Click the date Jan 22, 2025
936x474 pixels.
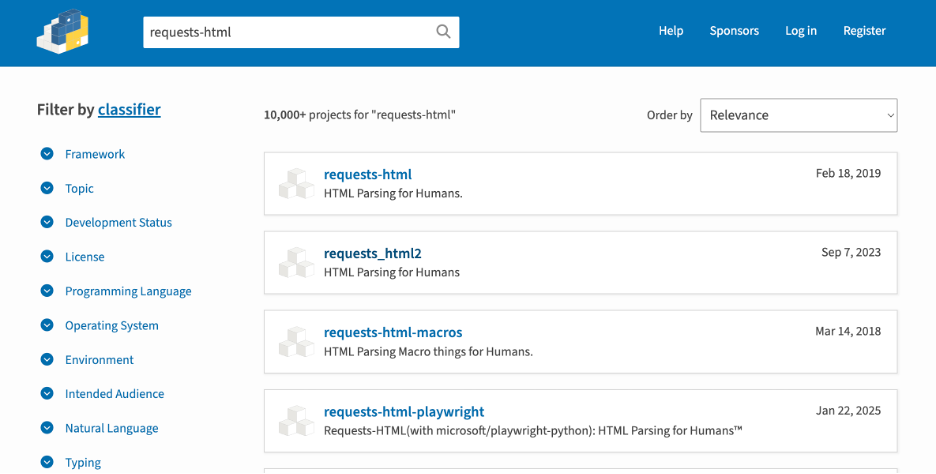848,411
